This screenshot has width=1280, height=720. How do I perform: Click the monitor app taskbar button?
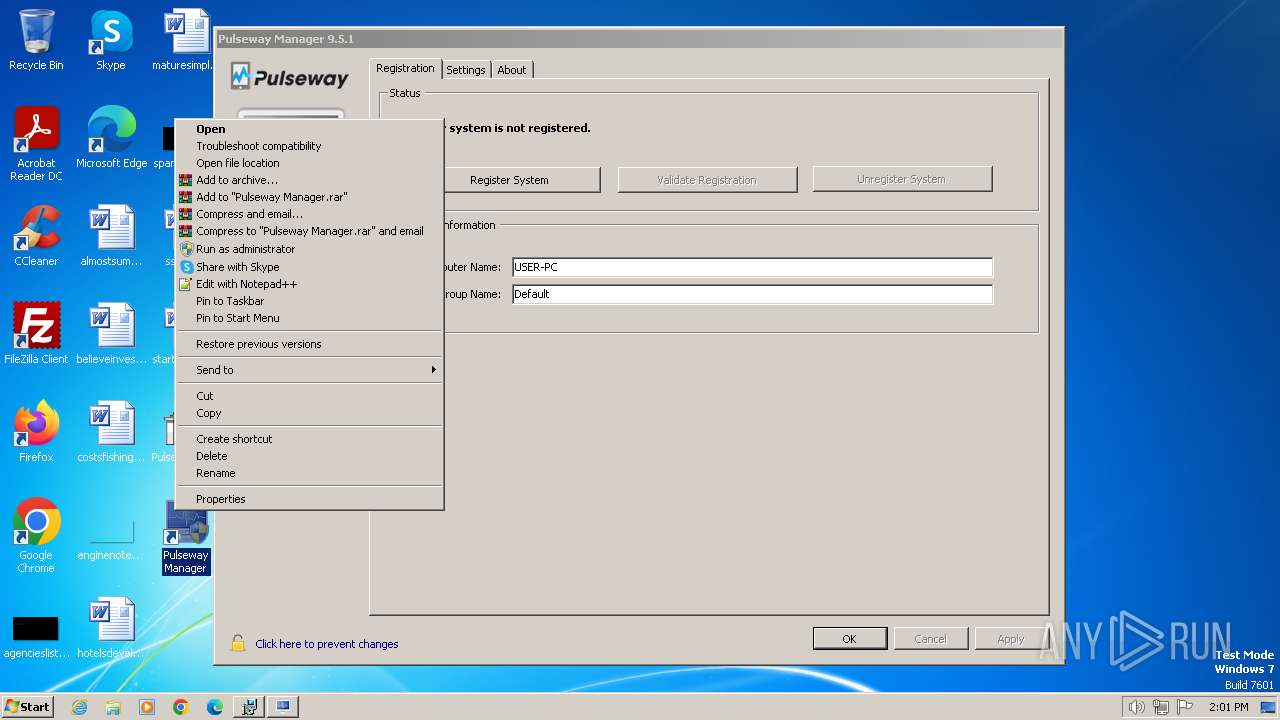click(283, 707)
